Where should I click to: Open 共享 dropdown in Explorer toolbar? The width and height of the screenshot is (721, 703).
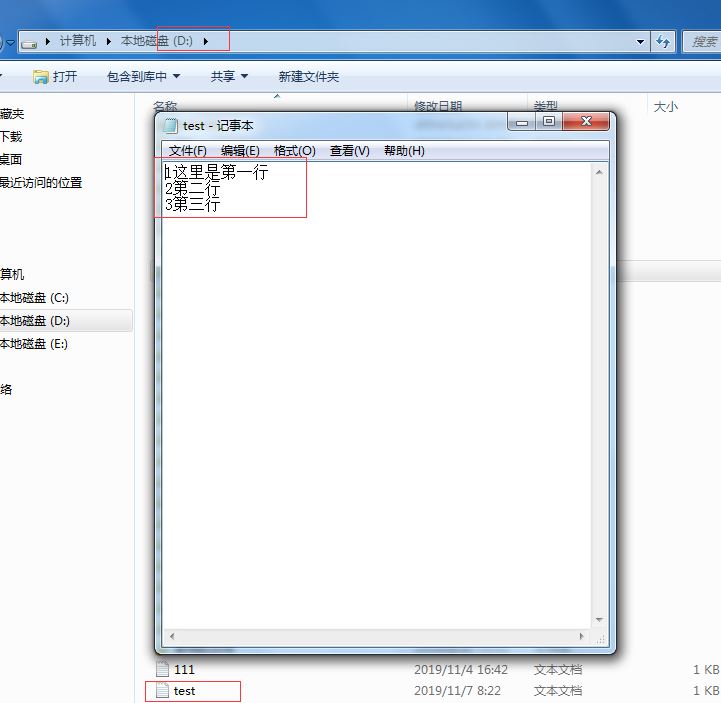click(229, 76)
